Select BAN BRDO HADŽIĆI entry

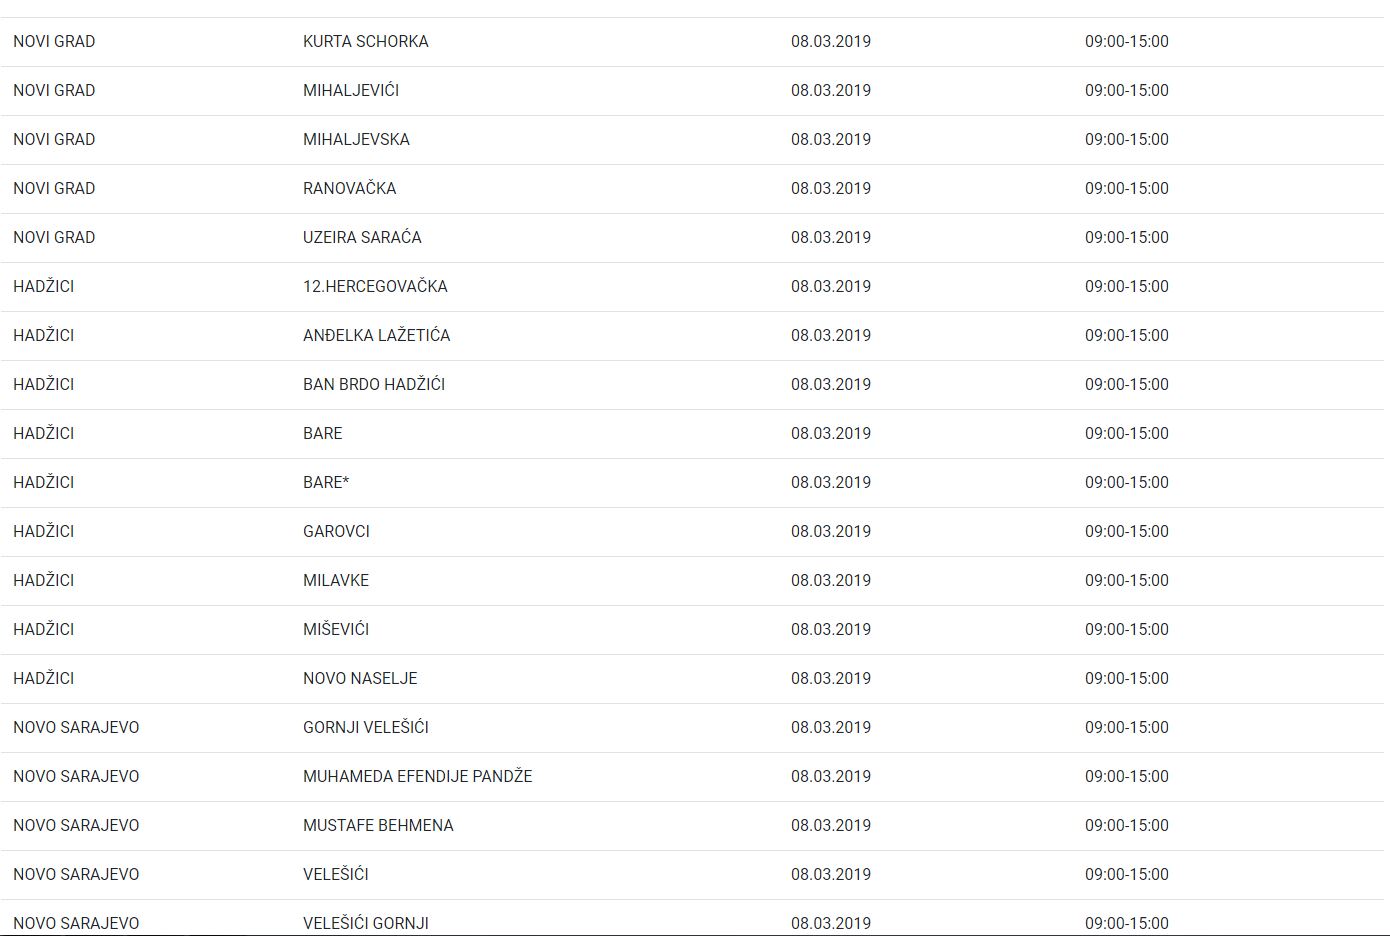click(374, 385)
